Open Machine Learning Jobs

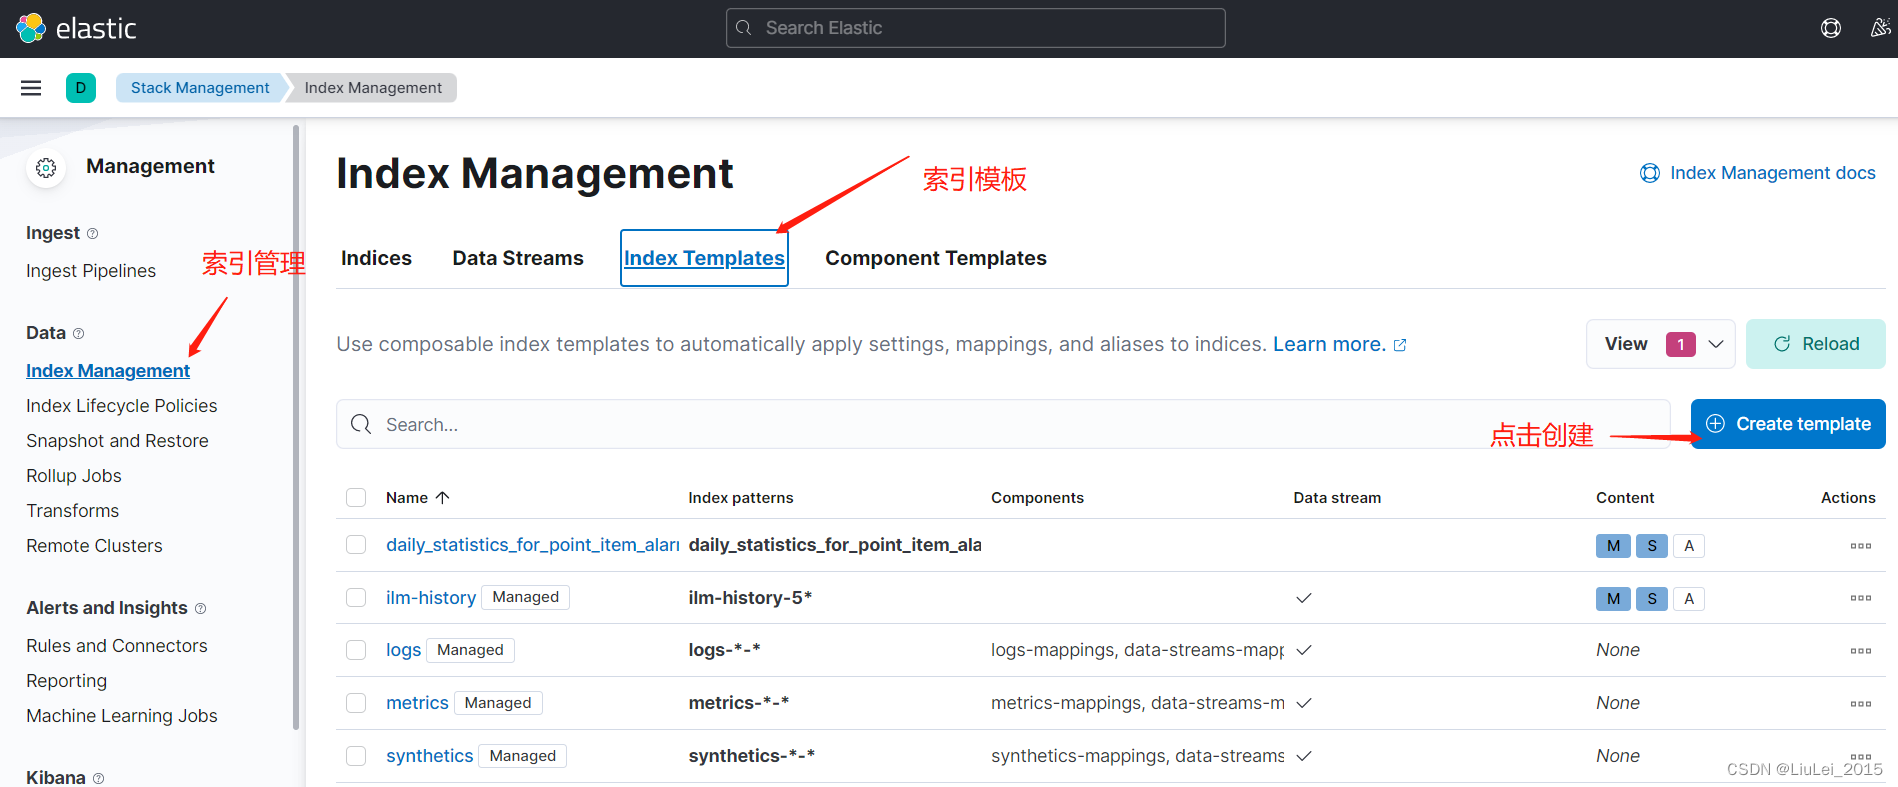[122, 716]
